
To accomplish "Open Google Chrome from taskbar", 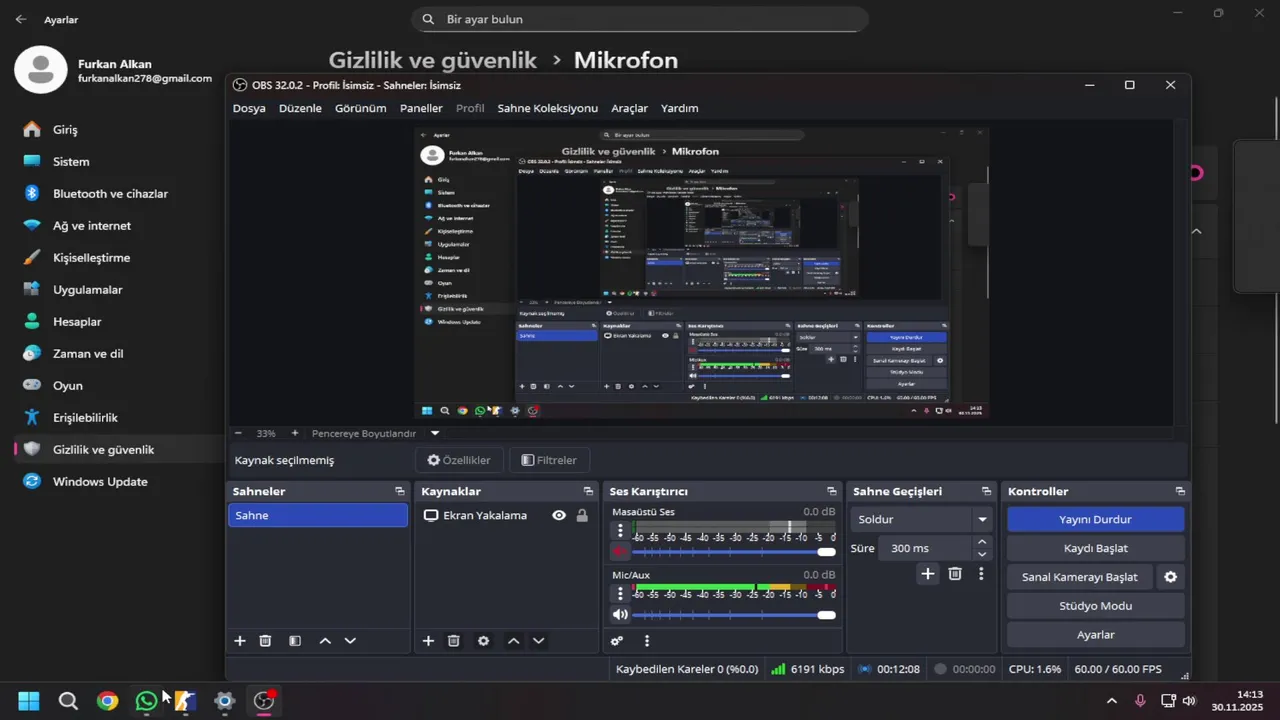I will (107, 701).
